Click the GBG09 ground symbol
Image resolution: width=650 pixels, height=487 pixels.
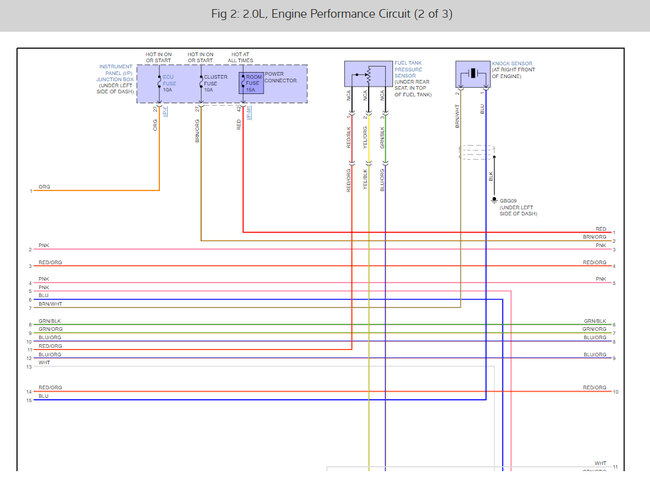(494, 201)
